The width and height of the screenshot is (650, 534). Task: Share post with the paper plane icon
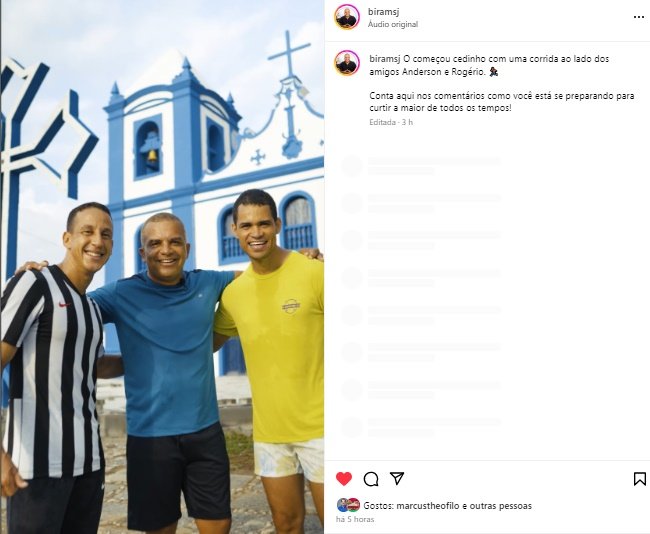pos(397,478)
